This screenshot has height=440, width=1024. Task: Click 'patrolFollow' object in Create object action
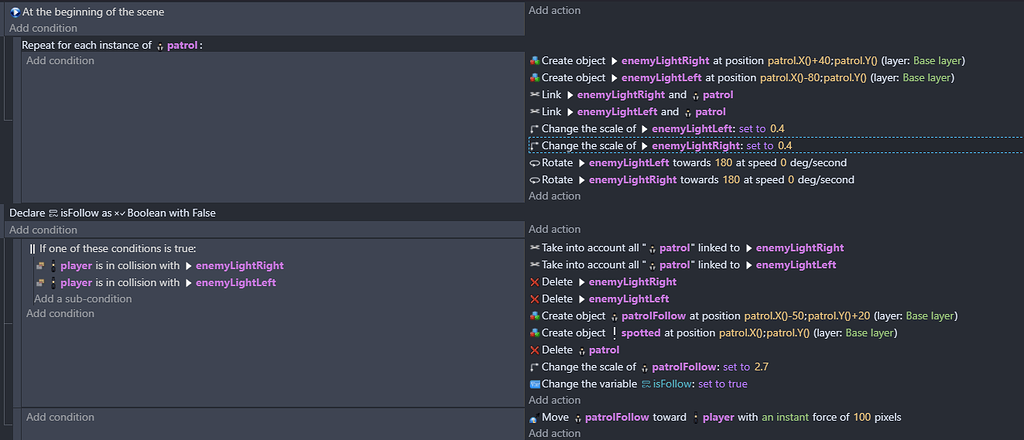point(655,316)
